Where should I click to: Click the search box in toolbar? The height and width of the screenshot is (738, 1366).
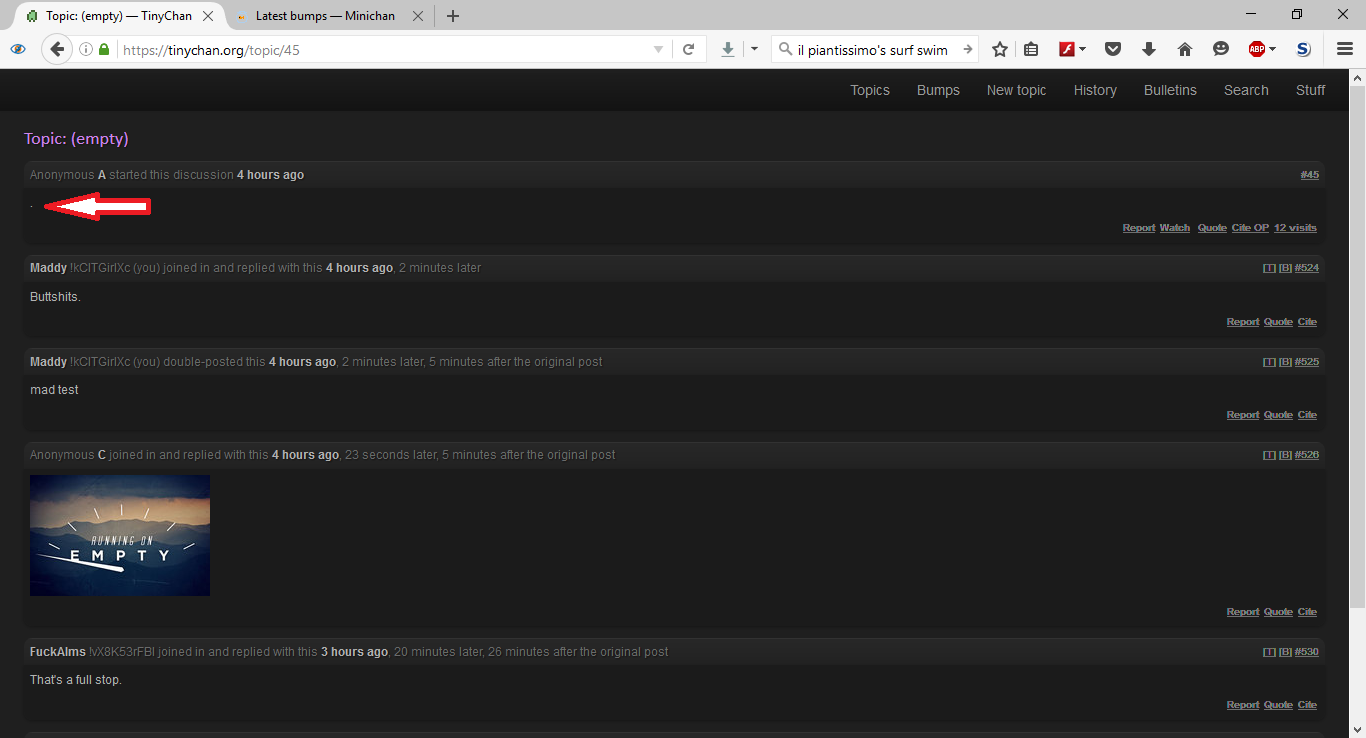pos(870,49)
